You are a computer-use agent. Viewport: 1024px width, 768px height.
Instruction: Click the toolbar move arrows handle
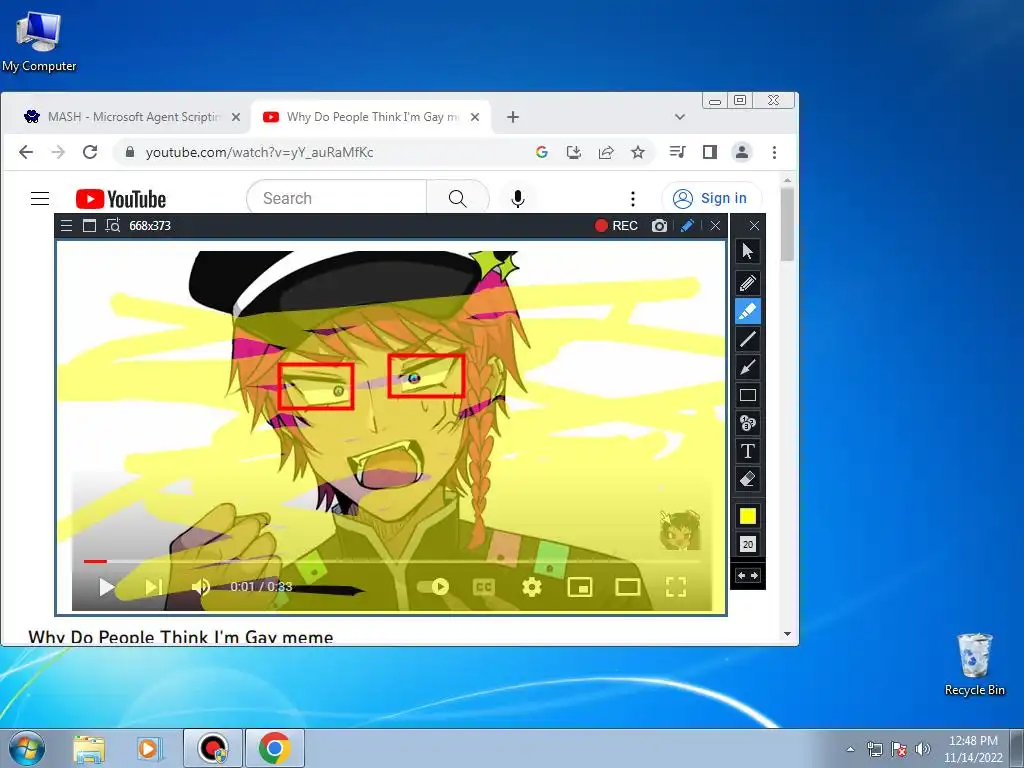[748, 575]
